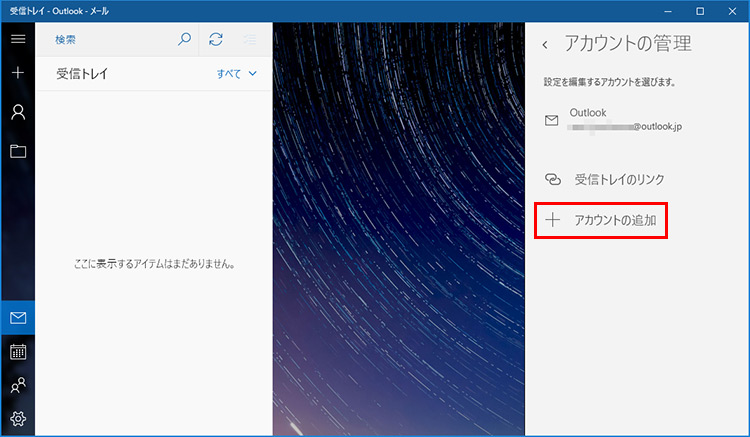The width and height of the screenshot is (750, 437).
Task: Sync the inbox with refresh icon
Action: click(216, 39)
